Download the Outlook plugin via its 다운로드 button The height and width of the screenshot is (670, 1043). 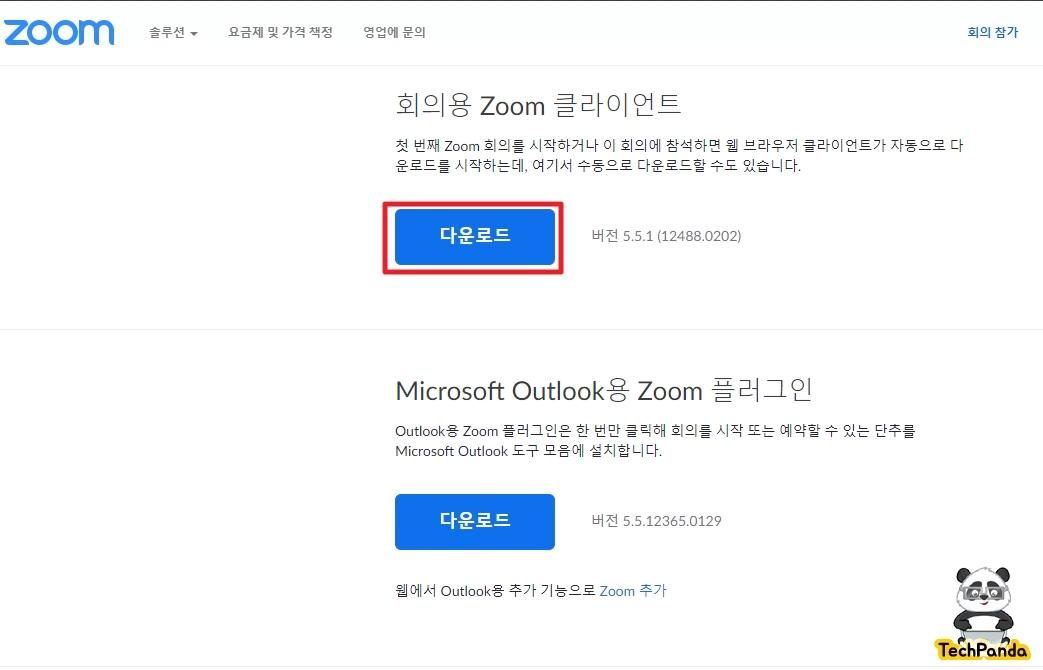click(x=475, y=521)
